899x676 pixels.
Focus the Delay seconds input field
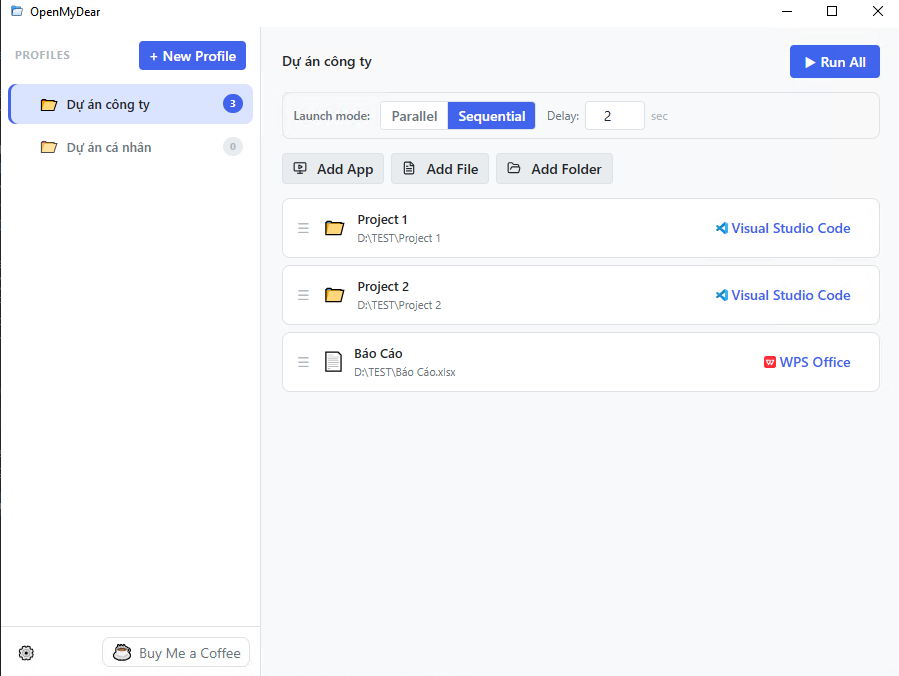(x=615, y=116)
